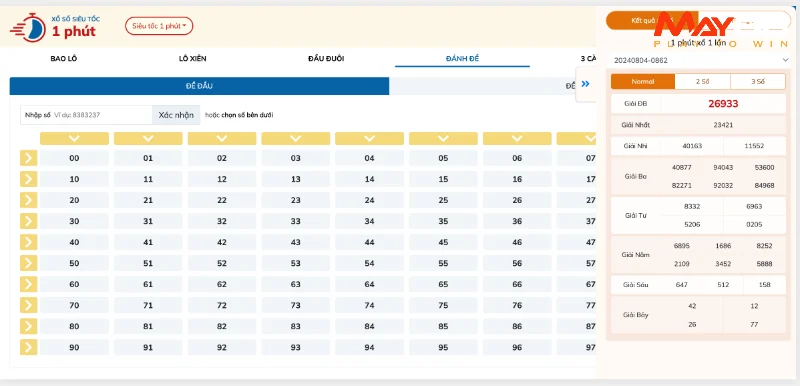The height and width of the screenshot is (386, 800).
Task: Click the Giải Ba result 94043
Action: coord(723,167)
